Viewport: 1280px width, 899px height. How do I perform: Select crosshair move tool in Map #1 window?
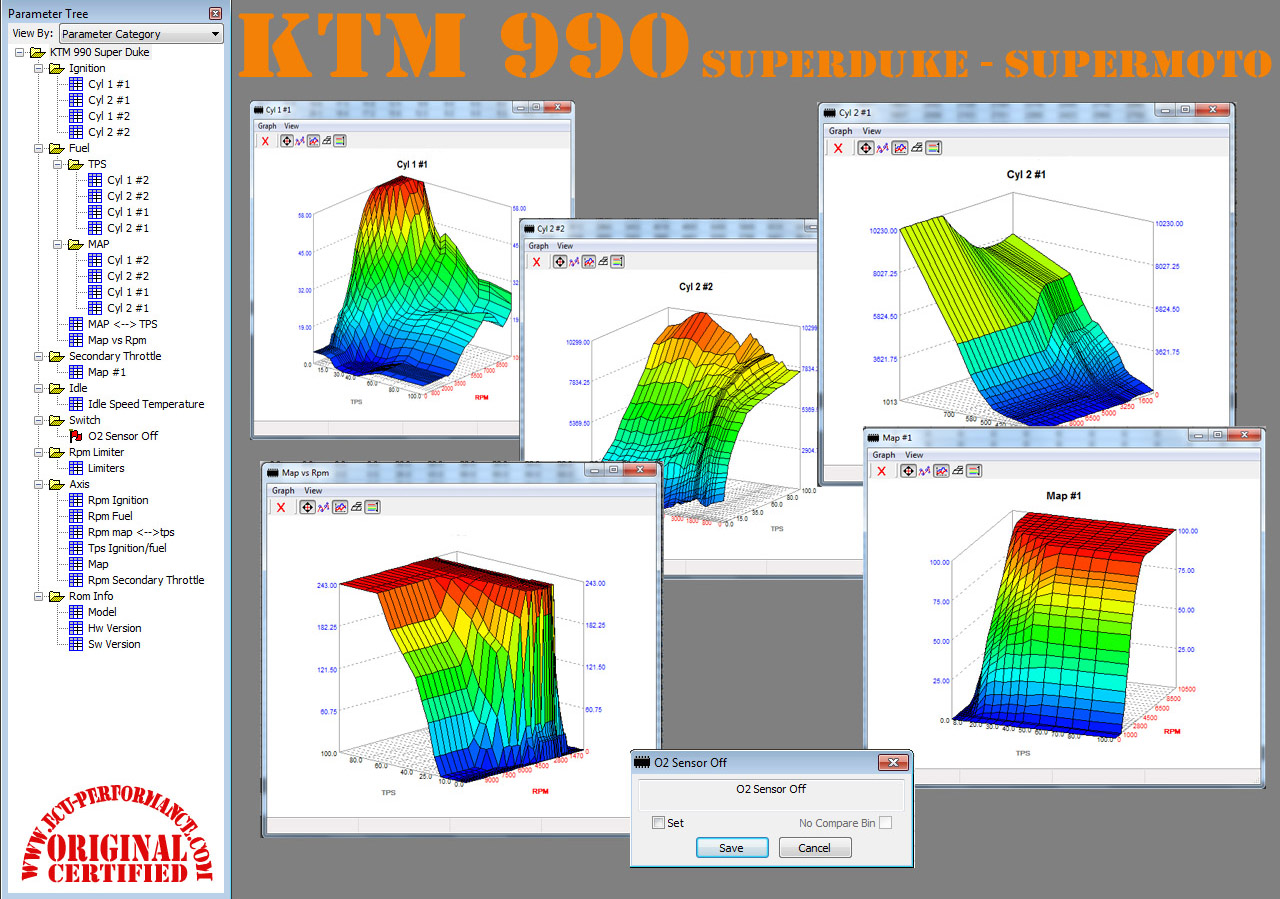(x=908, y=471)
